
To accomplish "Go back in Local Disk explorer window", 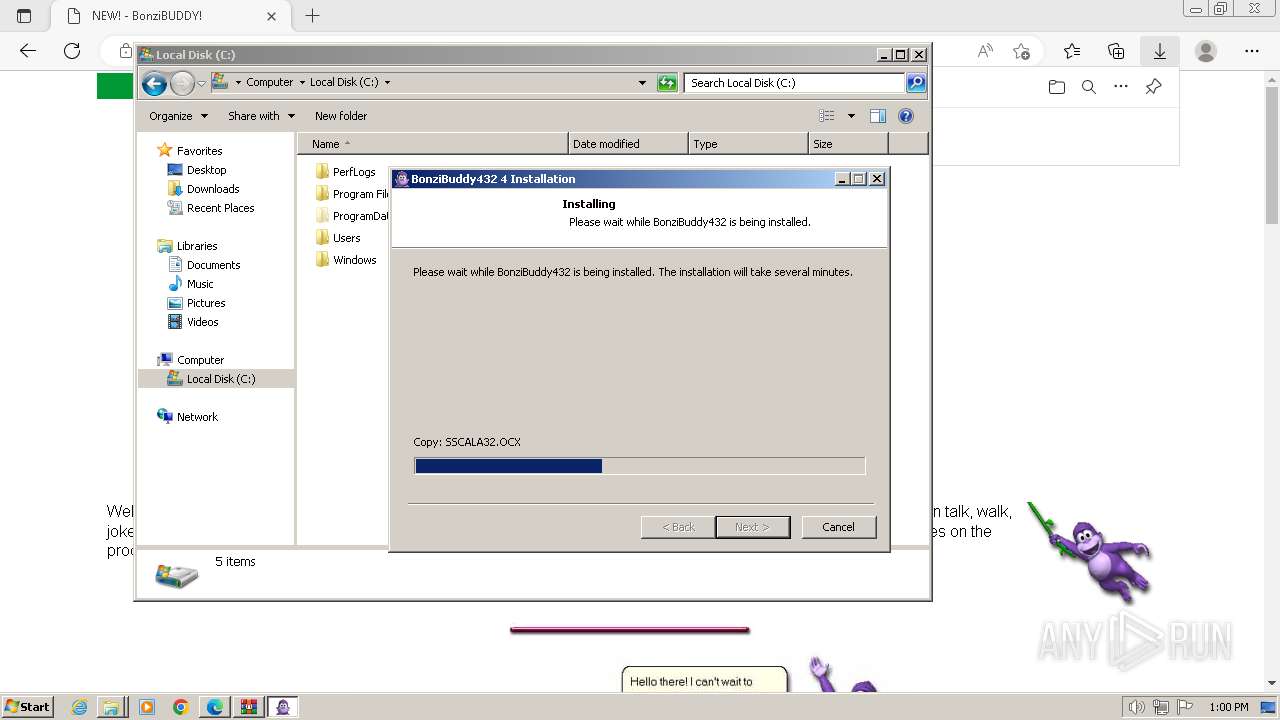I will 154,84.
